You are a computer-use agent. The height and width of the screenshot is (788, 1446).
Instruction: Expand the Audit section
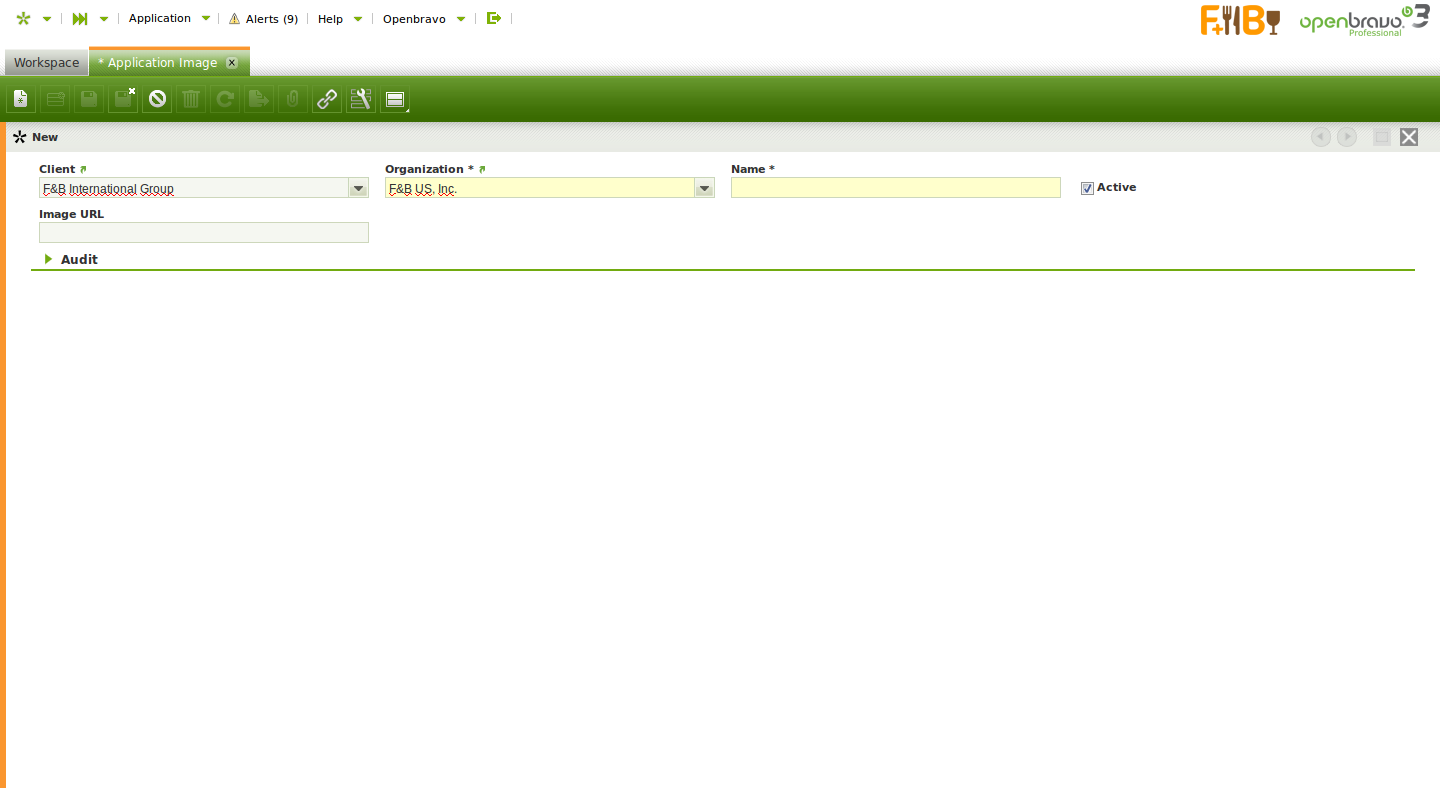70,259
